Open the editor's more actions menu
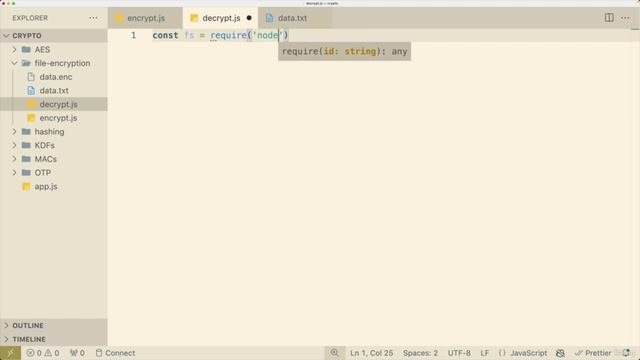Screen dimensions: 640x360 [x=625, y=18]
